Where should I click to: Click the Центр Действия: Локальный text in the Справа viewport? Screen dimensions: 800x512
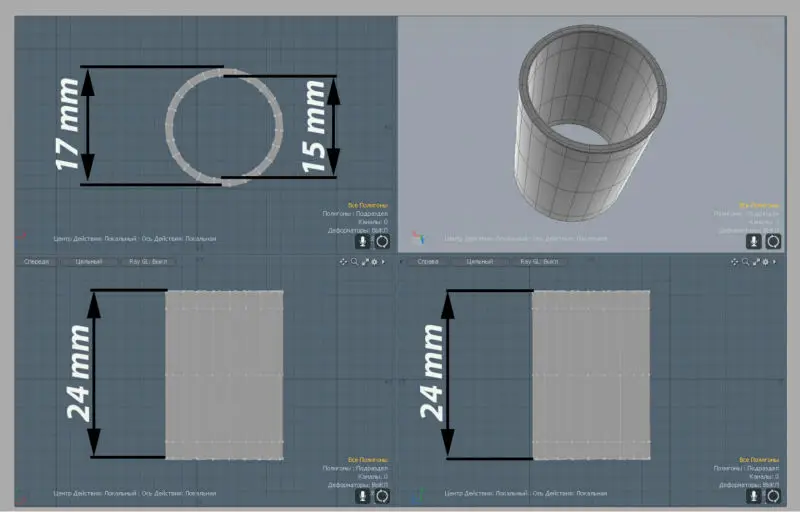[487, 493]
